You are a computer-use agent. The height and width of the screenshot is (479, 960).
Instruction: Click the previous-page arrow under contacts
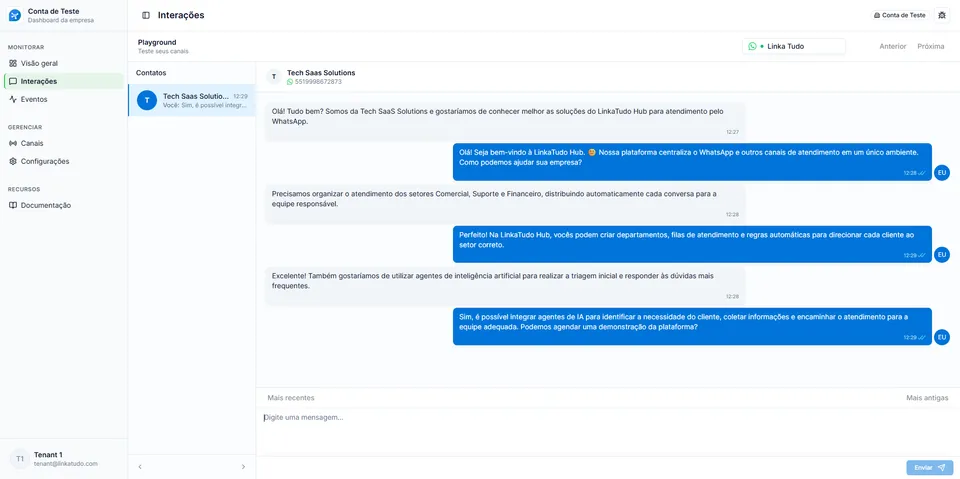140,467
